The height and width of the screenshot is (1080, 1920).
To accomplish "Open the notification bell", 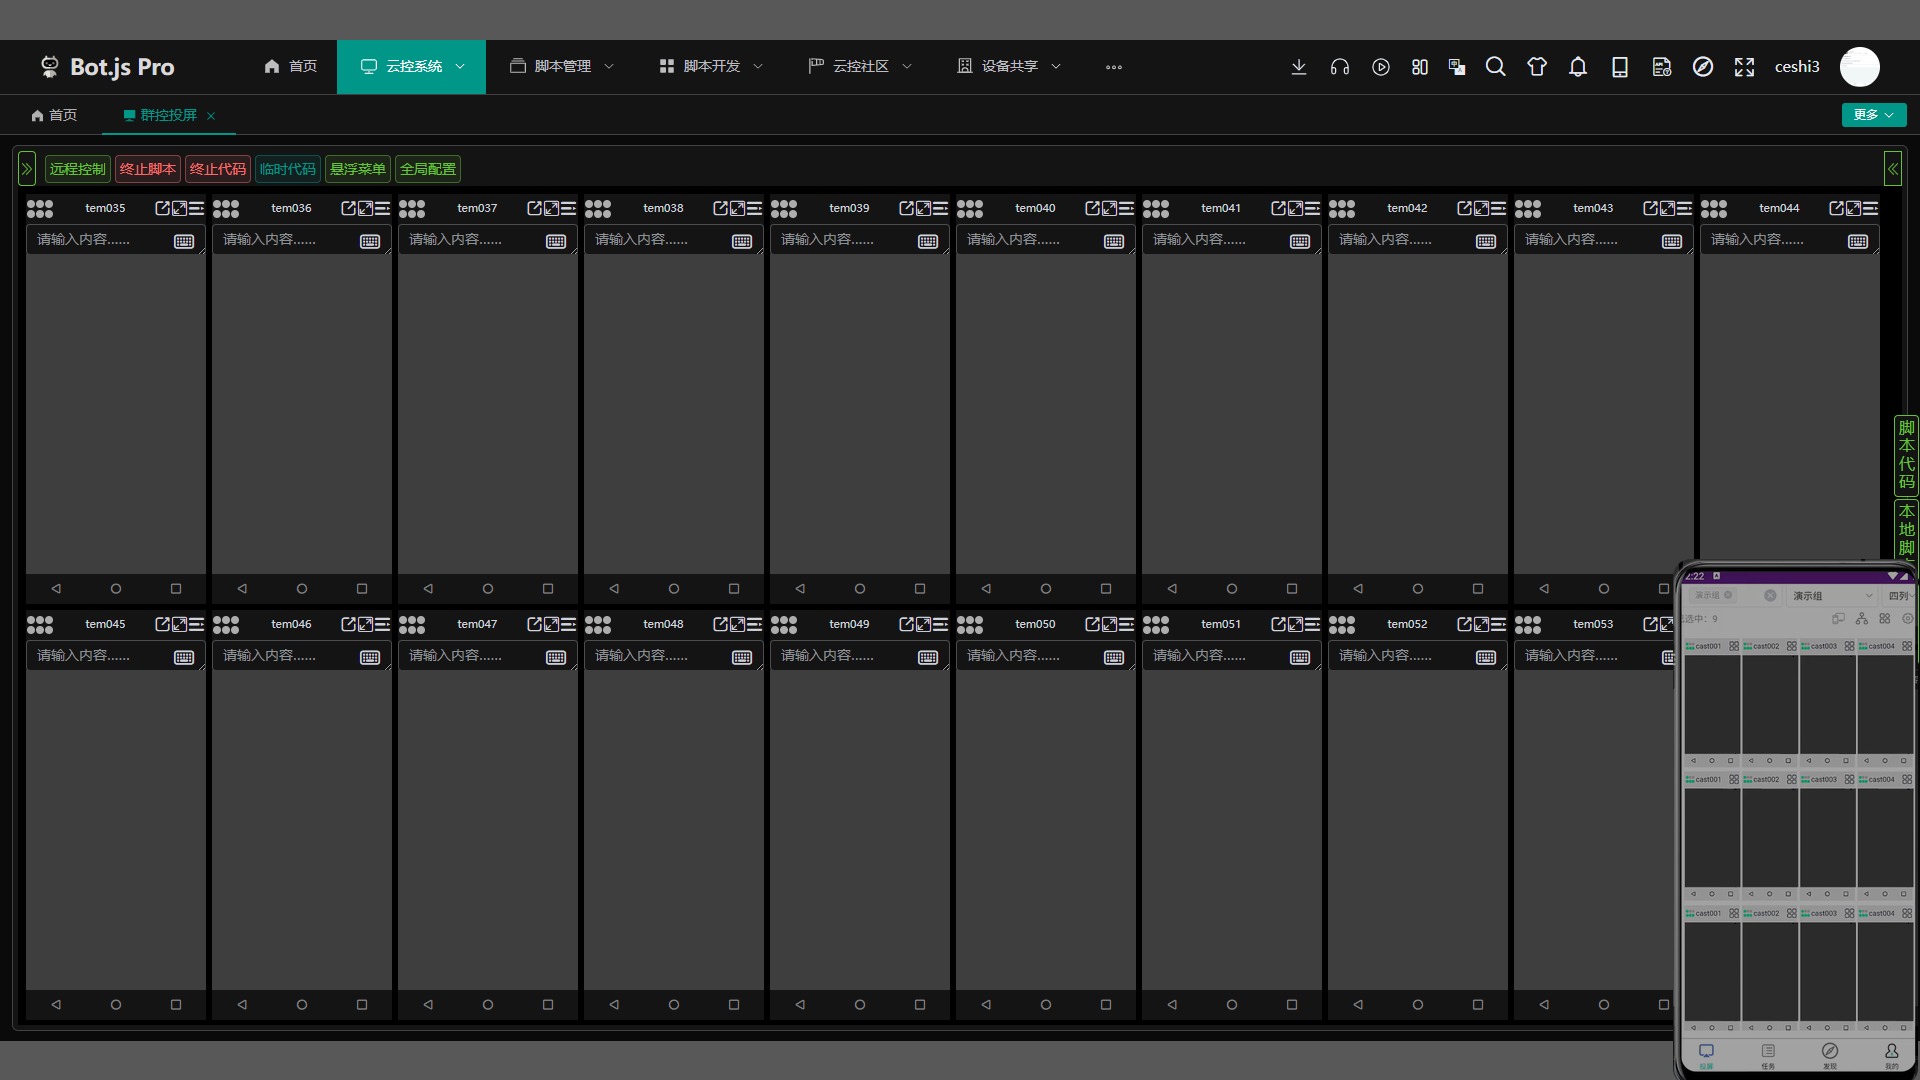I will coord(1578,67).
